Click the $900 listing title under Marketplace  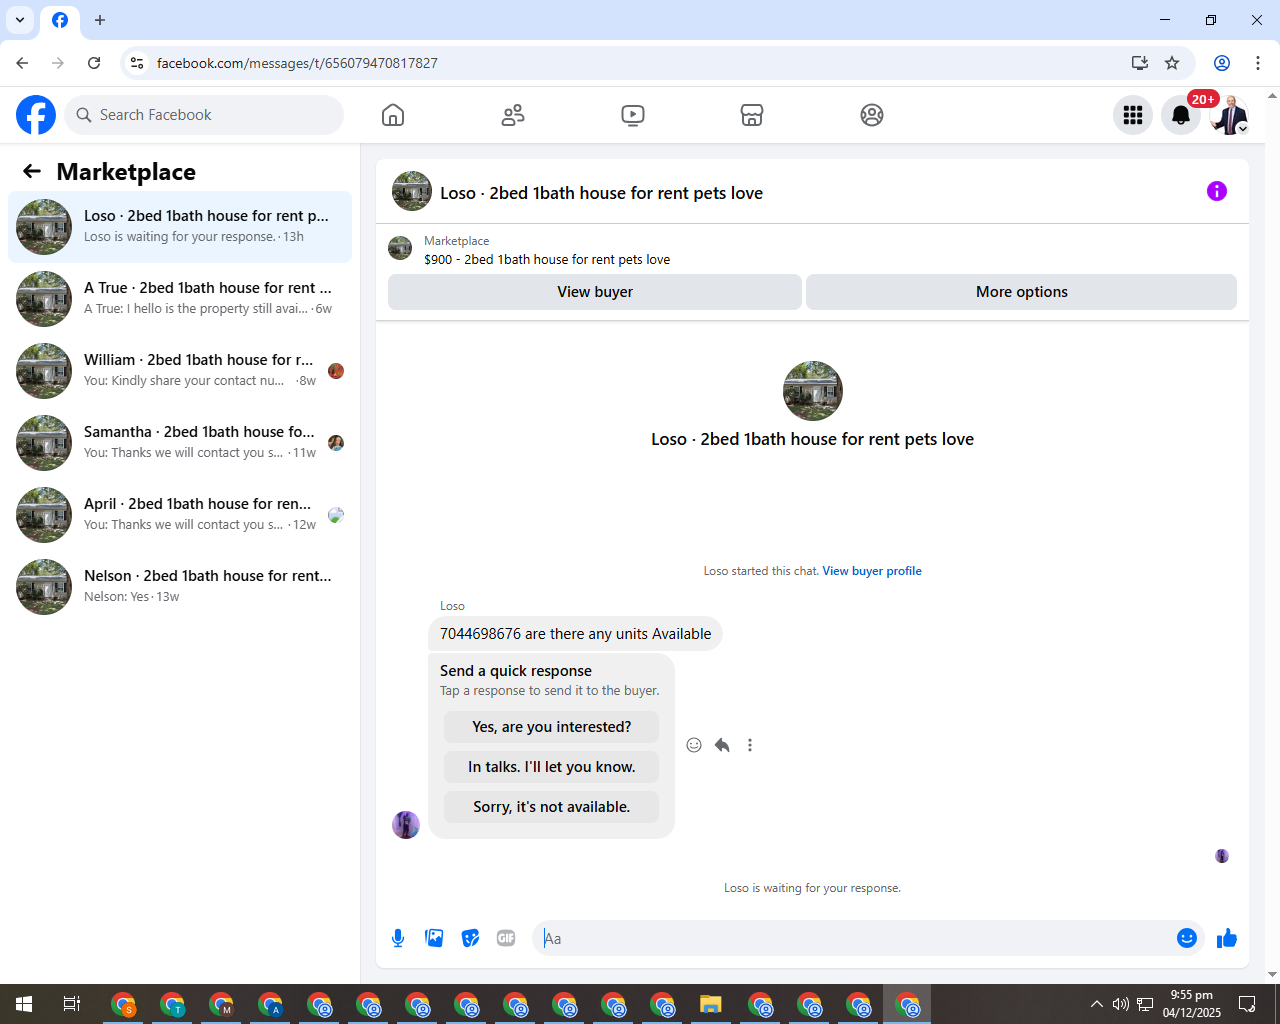pos(547,259)
